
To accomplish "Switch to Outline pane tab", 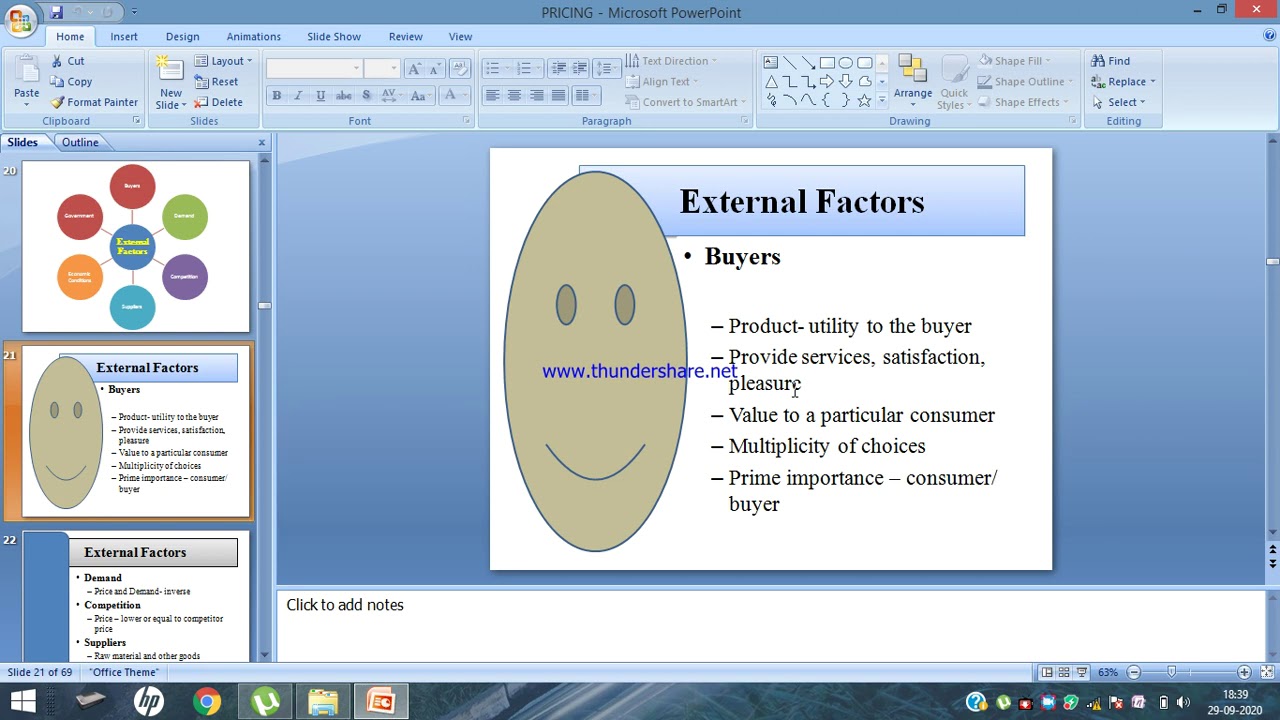I will [x=80, y=142].
